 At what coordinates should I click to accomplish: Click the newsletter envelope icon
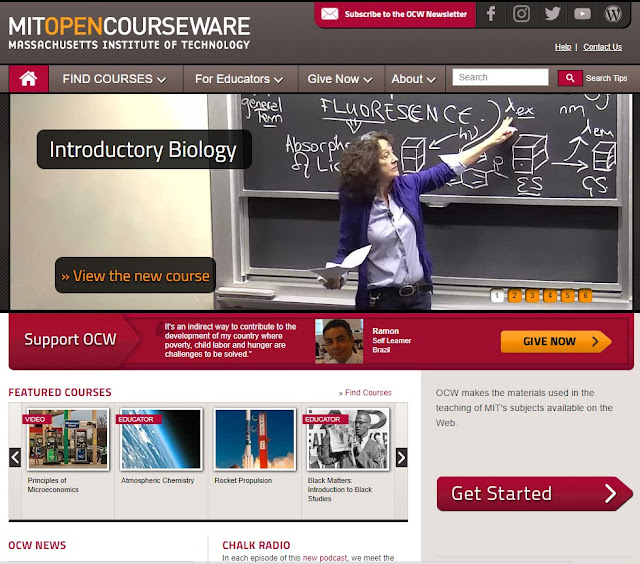tap(329, 14)
